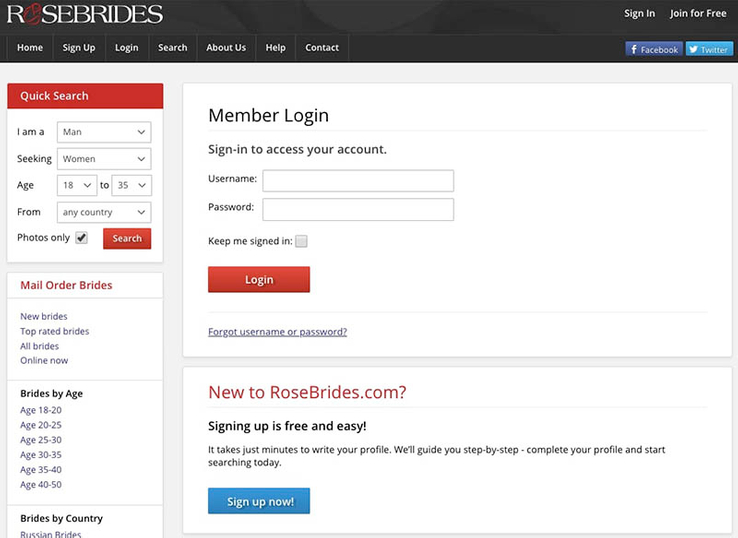Open the maximum age 35 dropdown

pos(131,185)
